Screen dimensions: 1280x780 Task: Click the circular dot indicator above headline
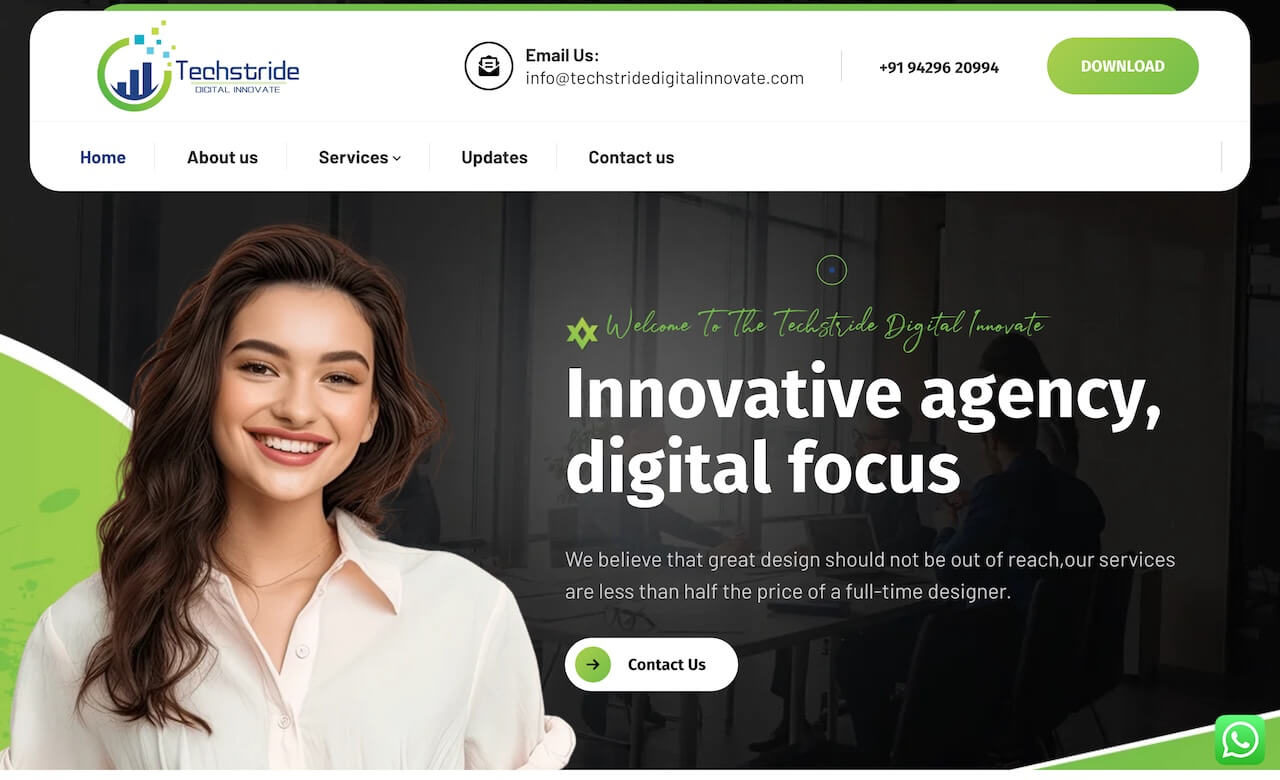[832, 270]
